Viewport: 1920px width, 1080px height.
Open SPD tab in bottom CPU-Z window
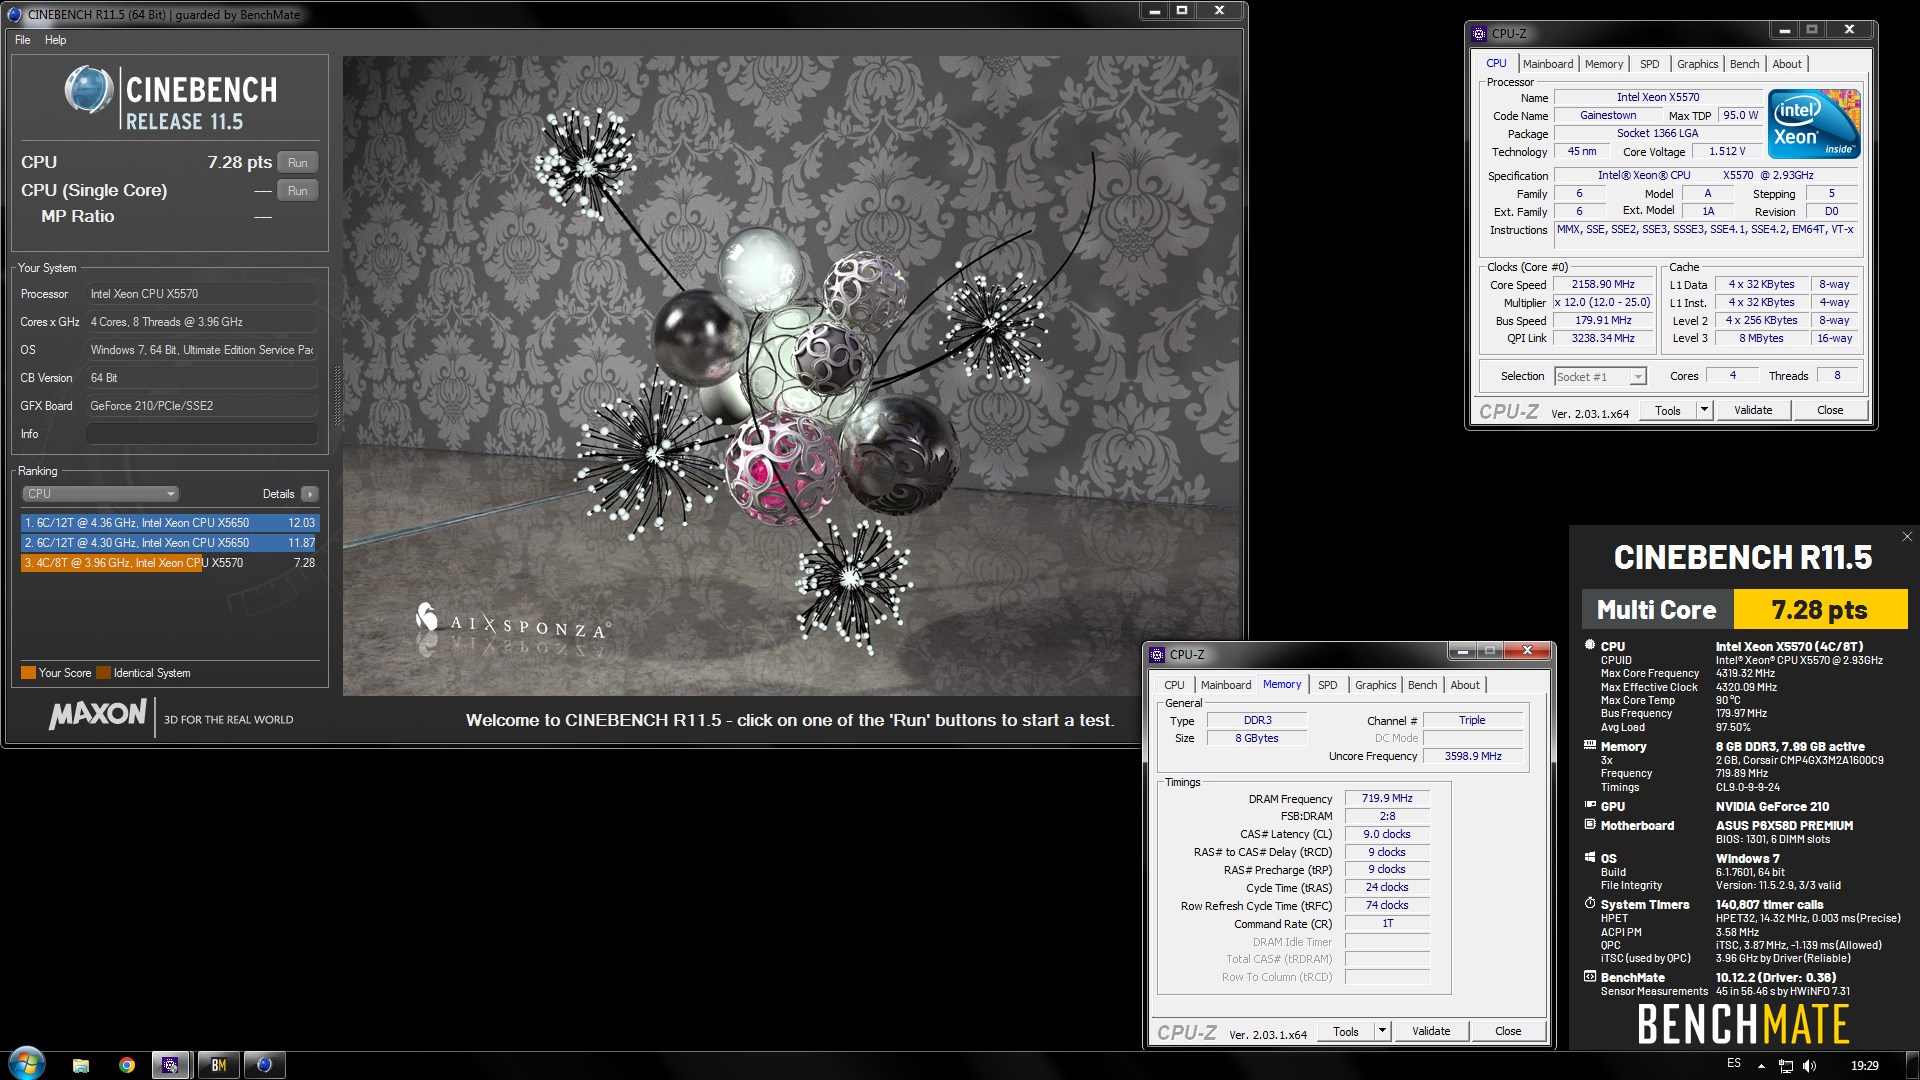(x=1327, y=685)
